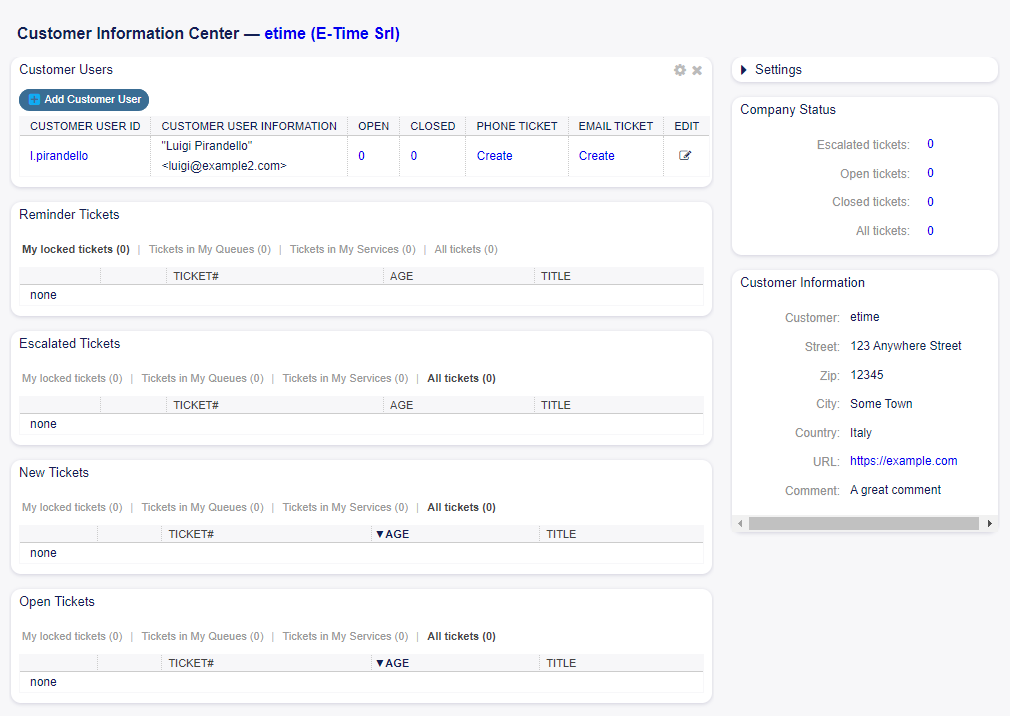This screenshot has width=1010, height=716.
Task: Toggle AGE sort arrow in New Tickets table
Action: click(x=378, y=533)
